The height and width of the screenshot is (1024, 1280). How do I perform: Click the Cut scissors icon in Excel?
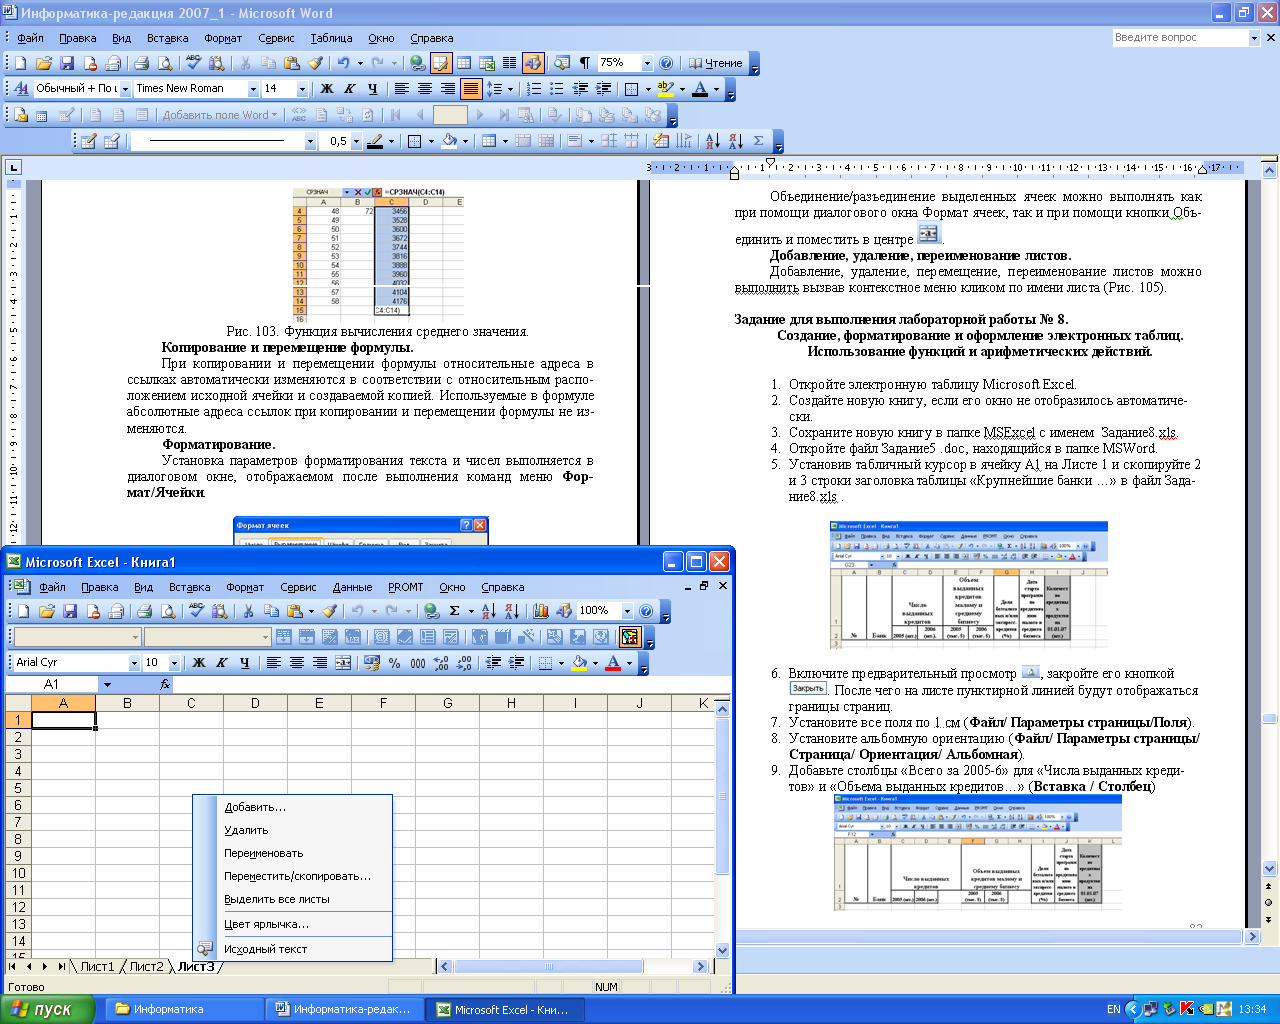(247, 611)
